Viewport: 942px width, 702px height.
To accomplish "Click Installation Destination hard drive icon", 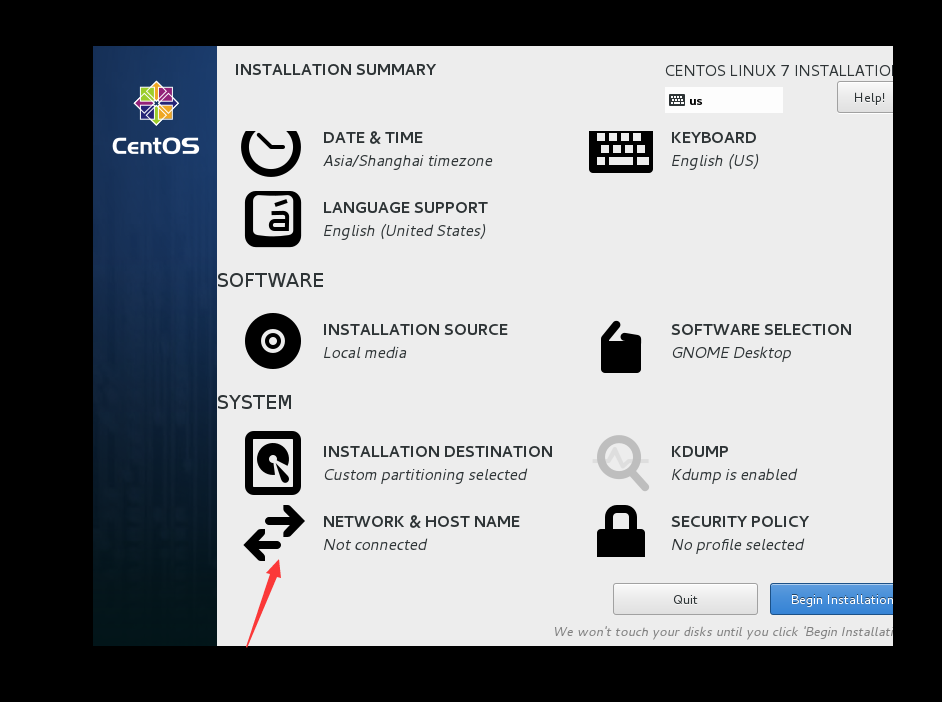I will click(273, 463).
